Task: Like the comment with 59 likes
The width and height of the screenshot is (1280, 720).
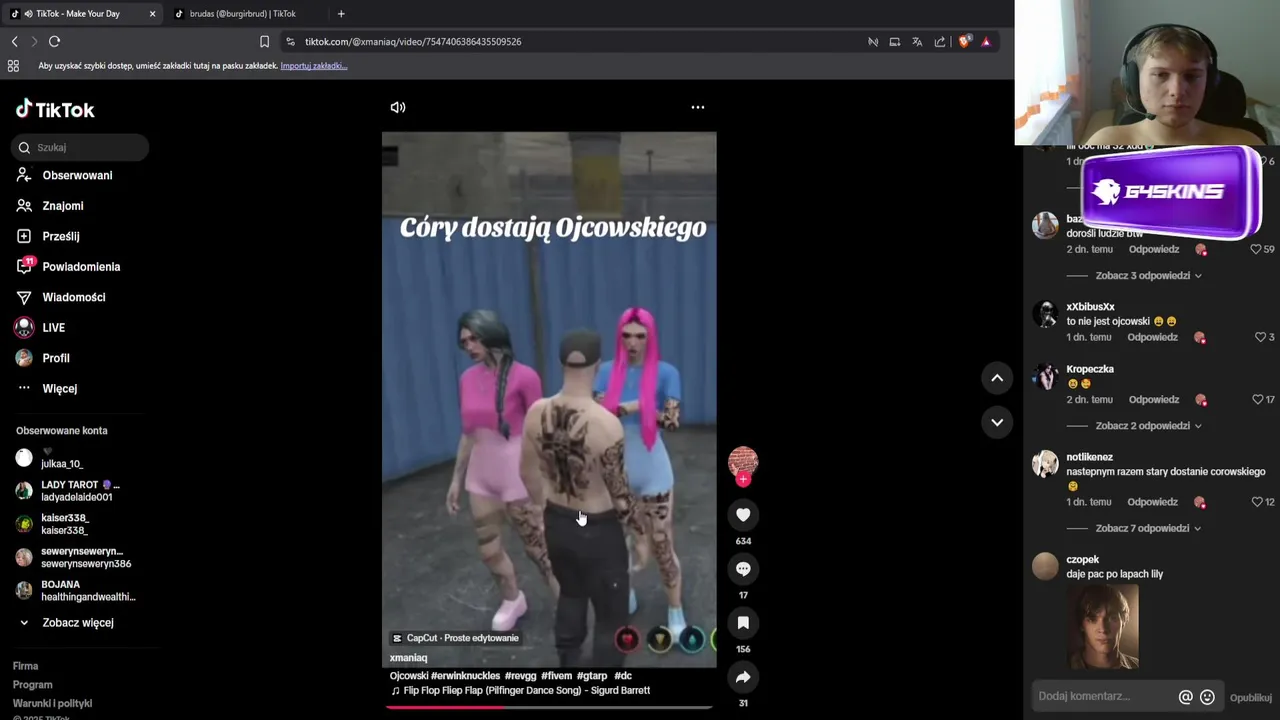Action: click(x=1256, y=249)
